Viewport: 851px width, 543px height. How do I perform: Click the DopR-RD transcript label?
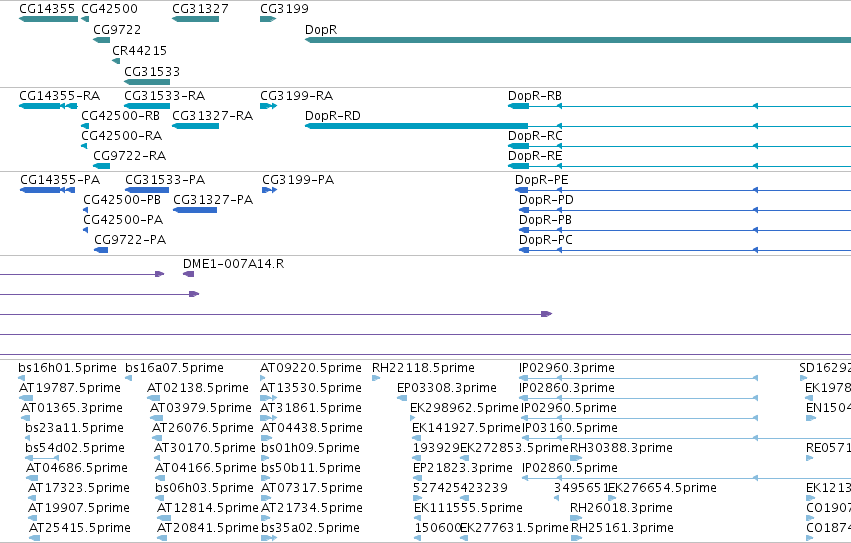tap(333, 116)
